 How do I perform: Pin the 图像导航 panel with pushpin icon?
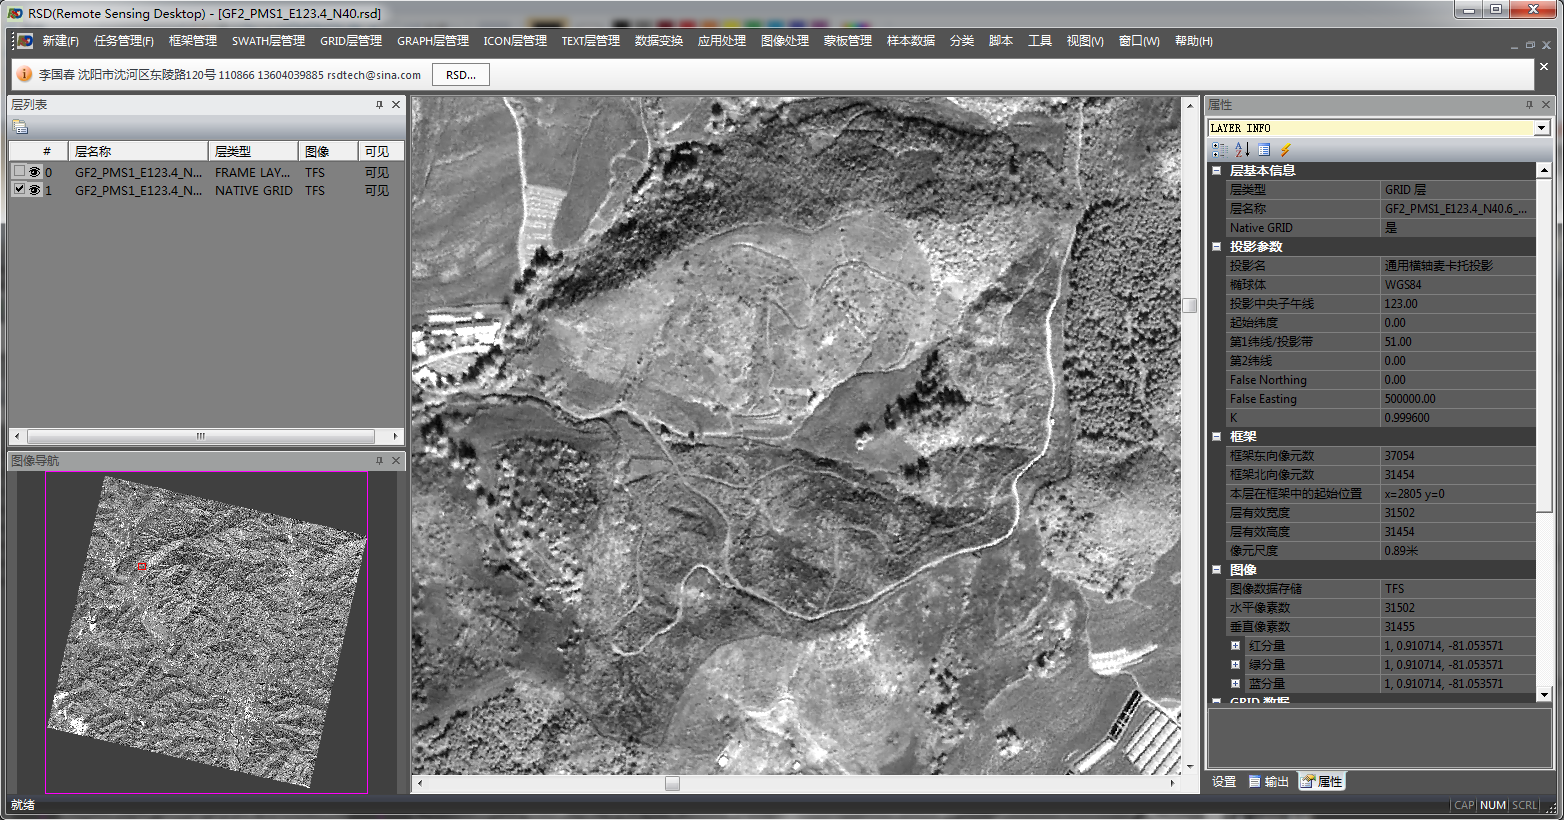click(379, 460)
